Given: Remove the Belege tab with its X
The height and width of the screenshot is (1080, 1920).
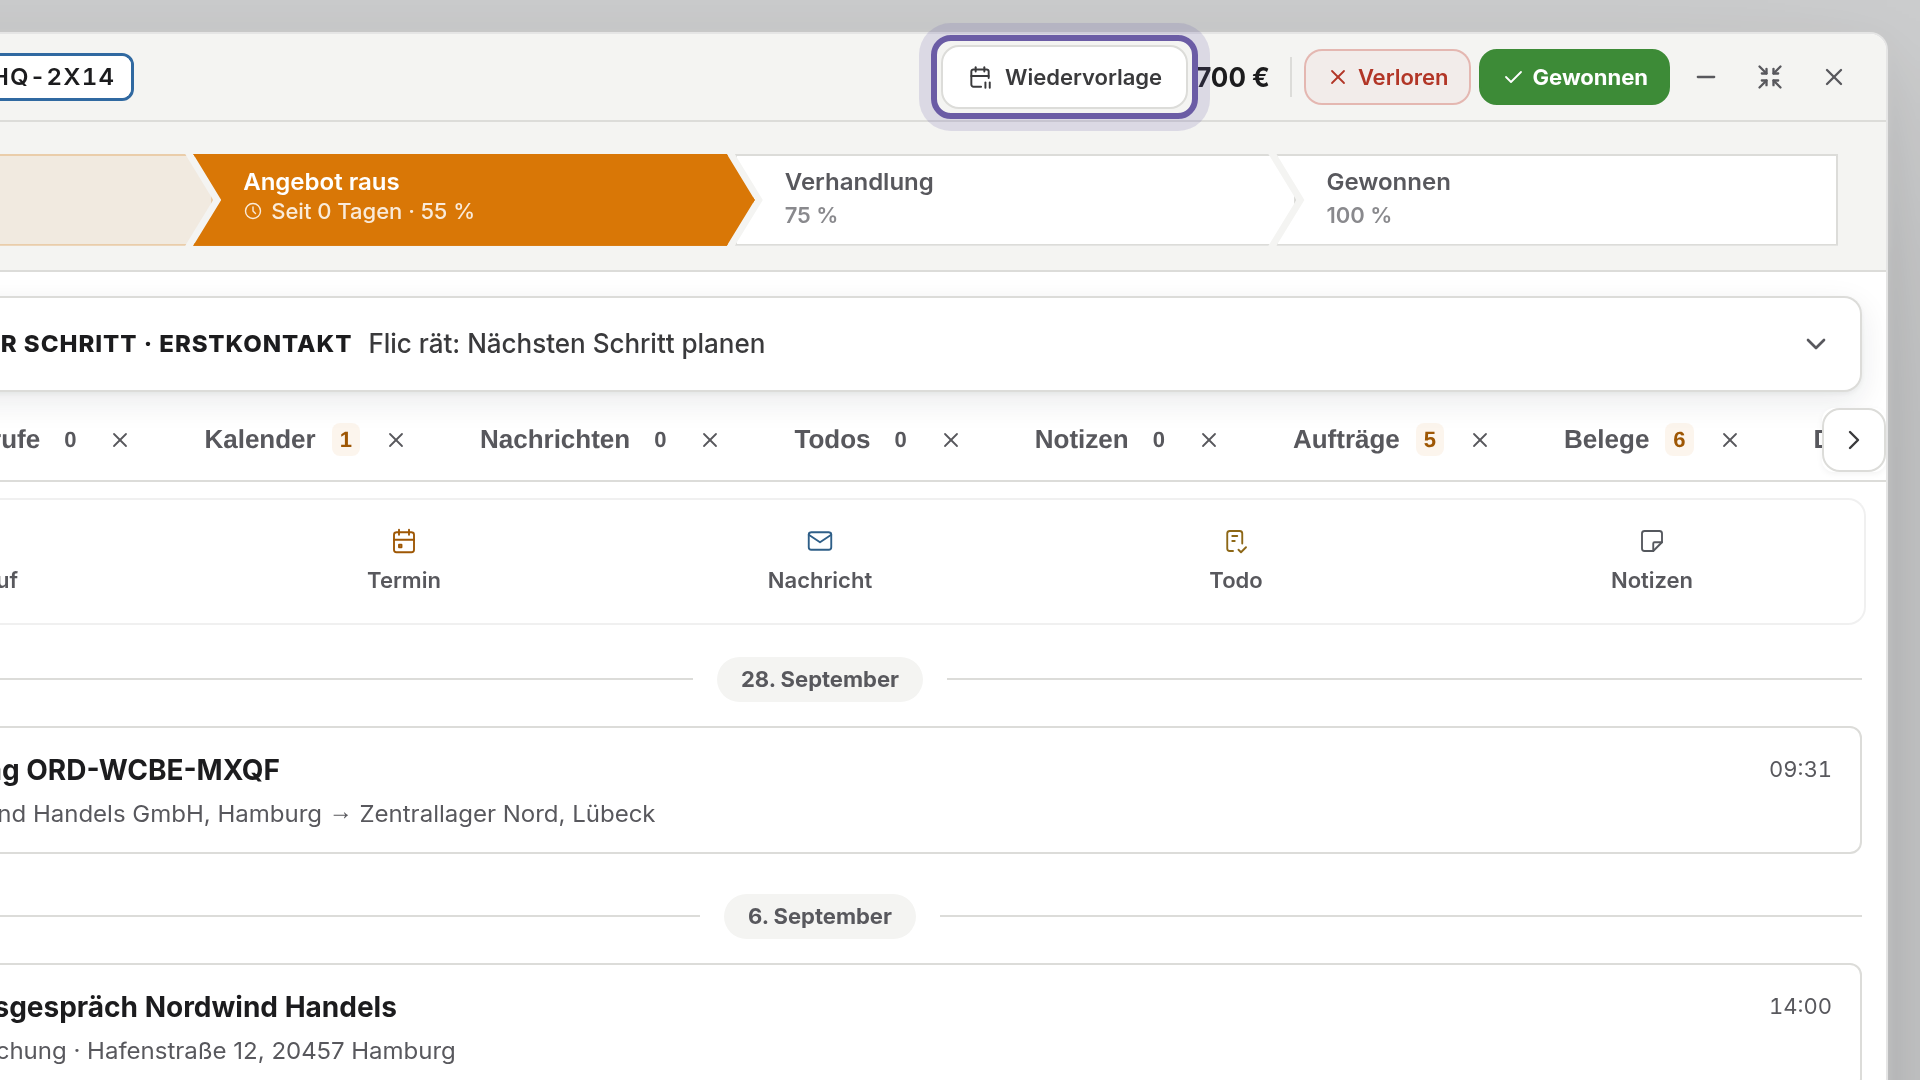Looking at the screenshot, I should (x=1730, y=440).
